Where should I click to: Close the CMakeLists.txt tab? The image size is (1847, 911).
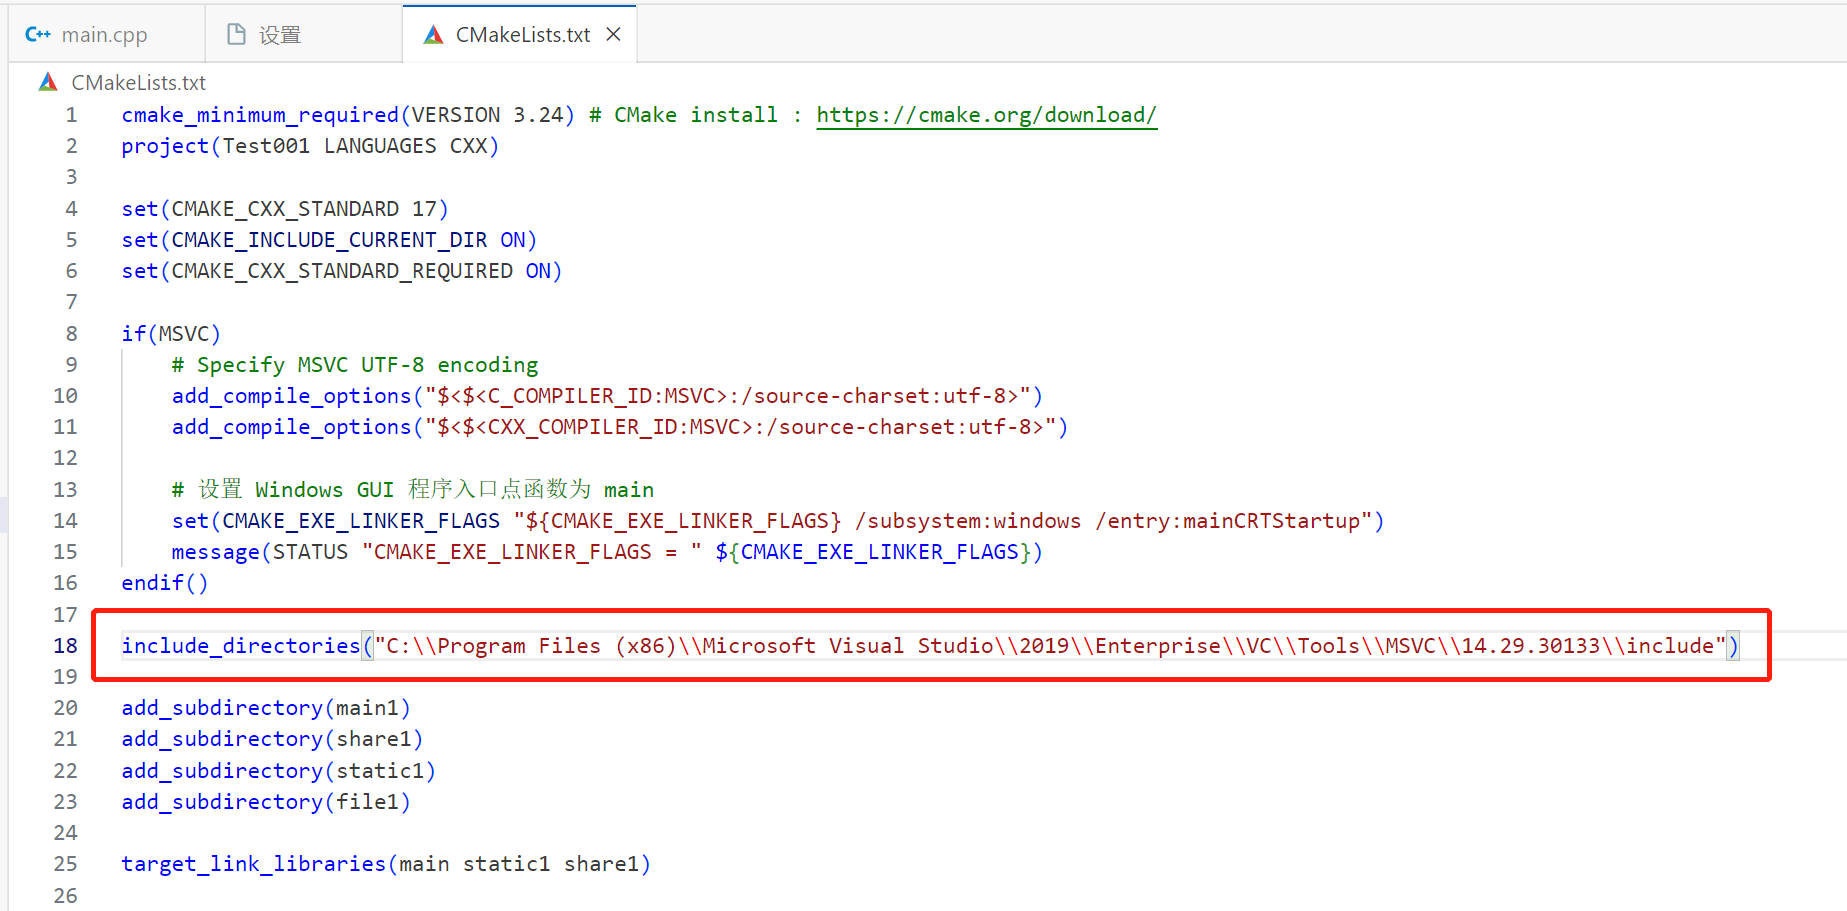tap(613, 32)
